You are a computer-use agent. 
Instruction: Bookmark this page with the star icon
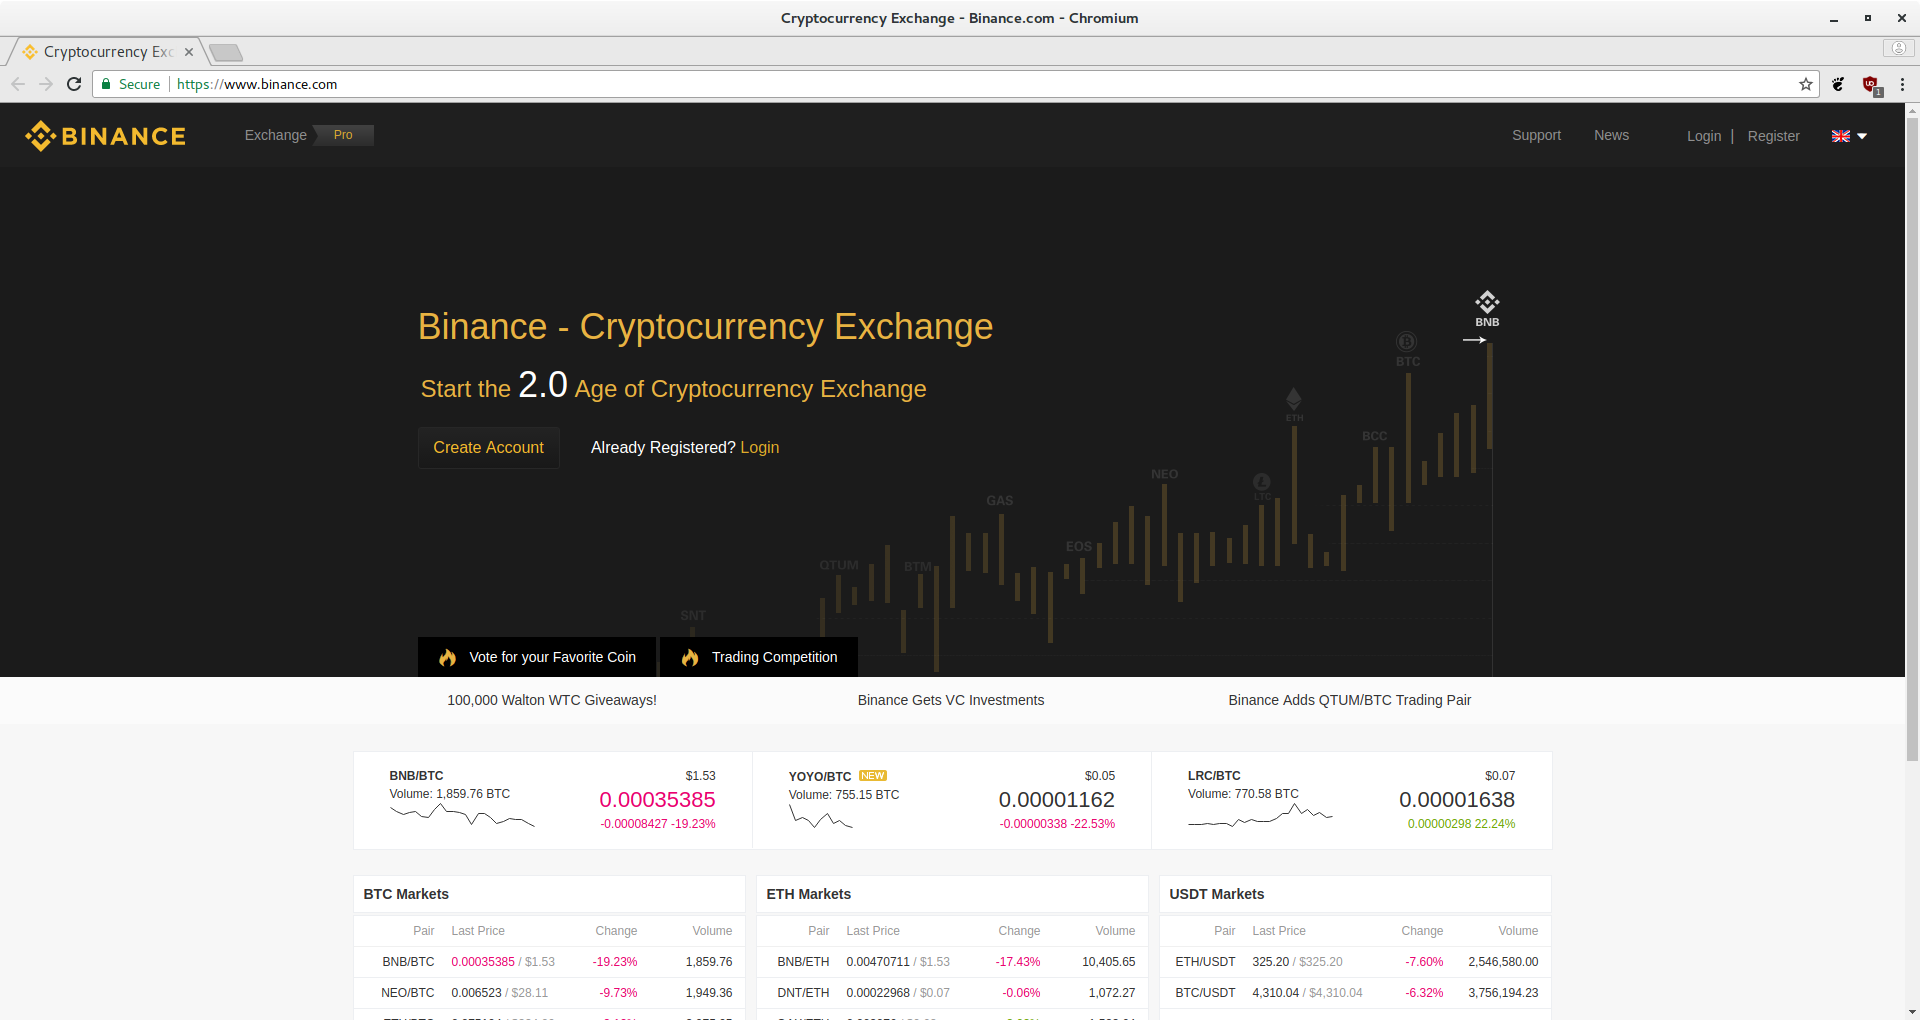click(x=1806, y=84)
